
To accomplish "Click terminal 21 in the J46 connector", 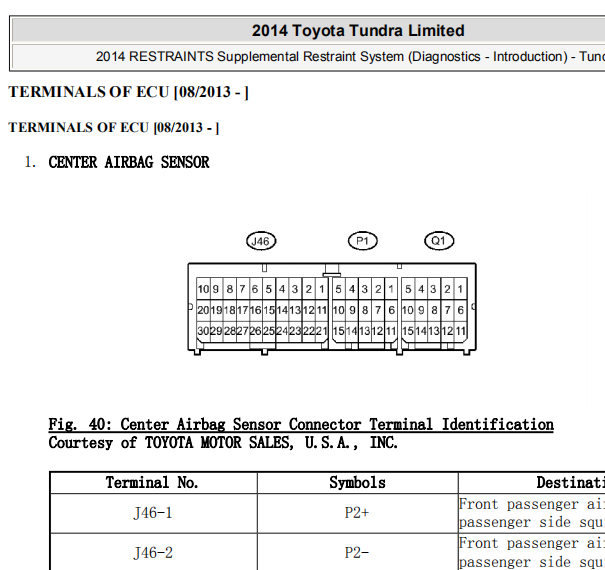I will [x=322, y=331].
